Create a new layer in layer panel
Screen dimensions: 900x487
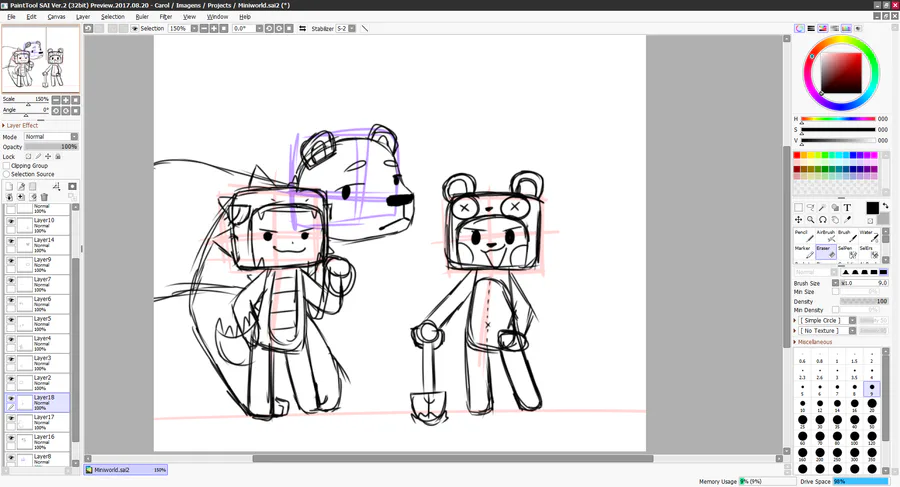[x=9, y=186]
